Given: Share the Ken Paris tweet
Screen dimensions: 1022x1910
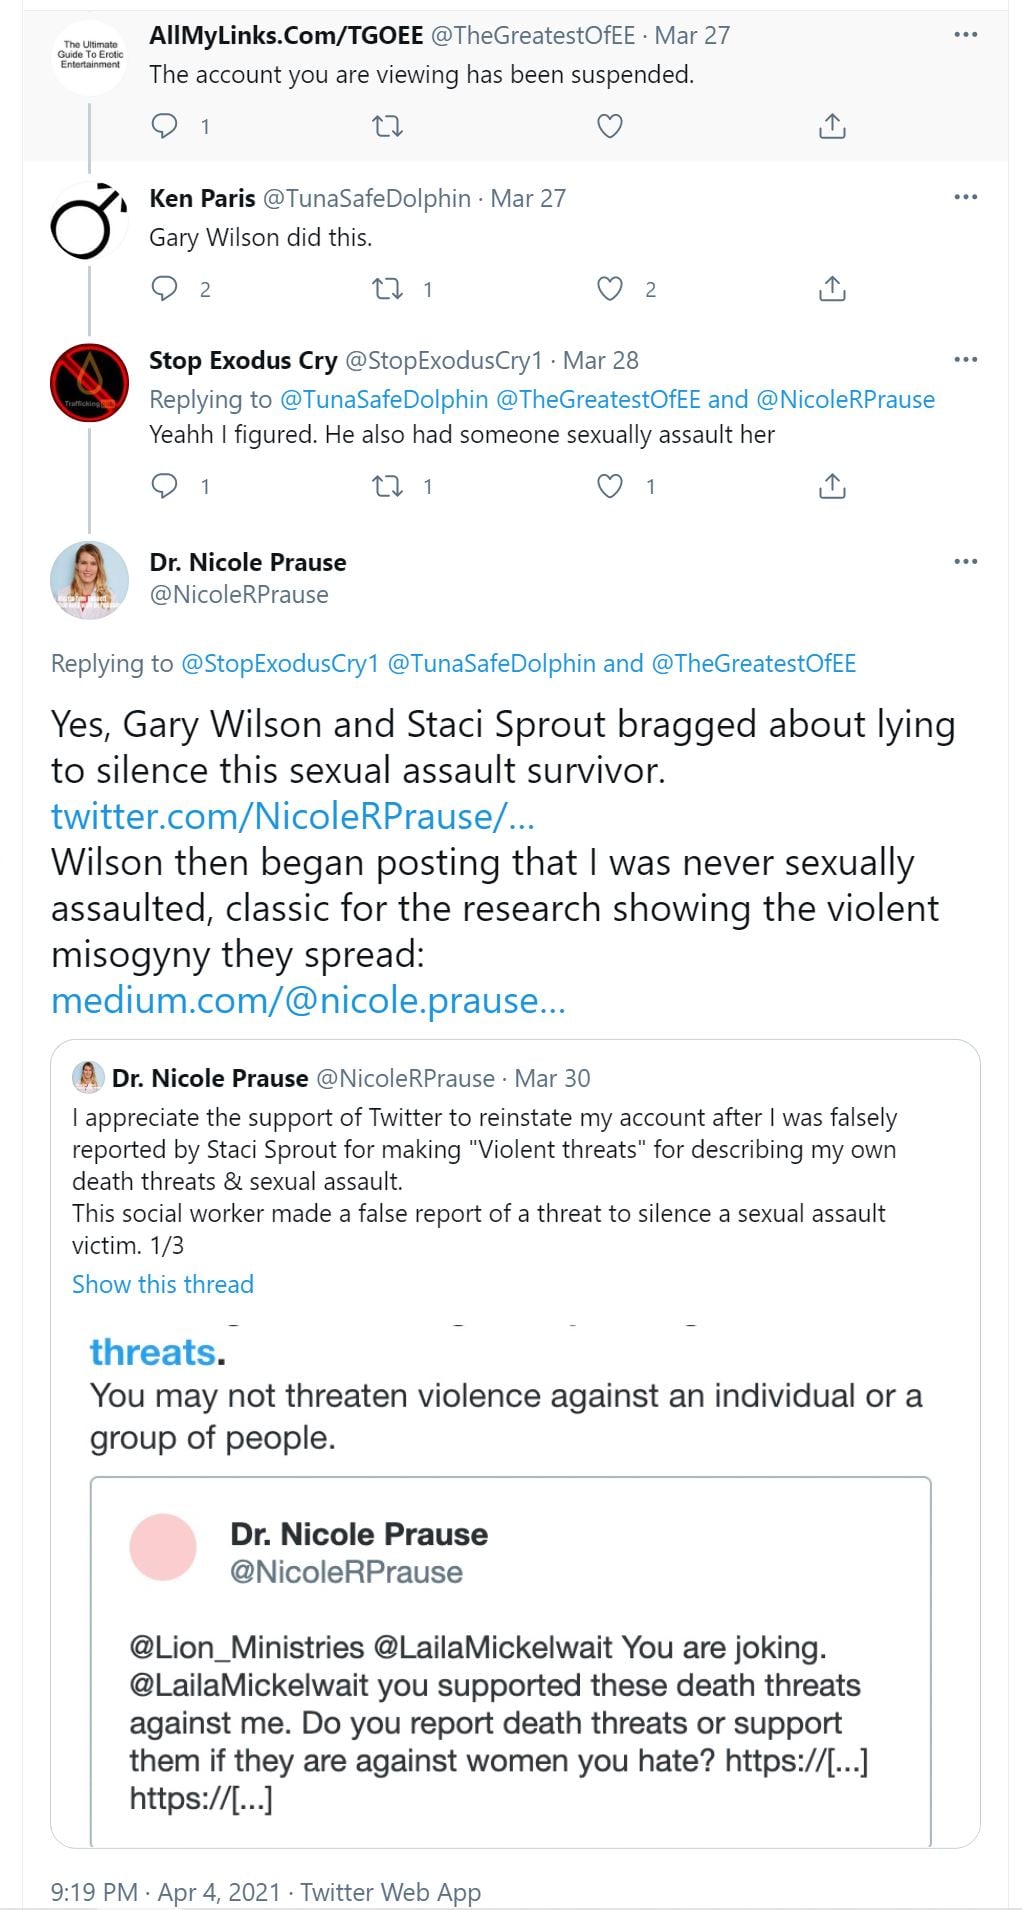Looking at the screenshot, I should [x=832, y=289].
